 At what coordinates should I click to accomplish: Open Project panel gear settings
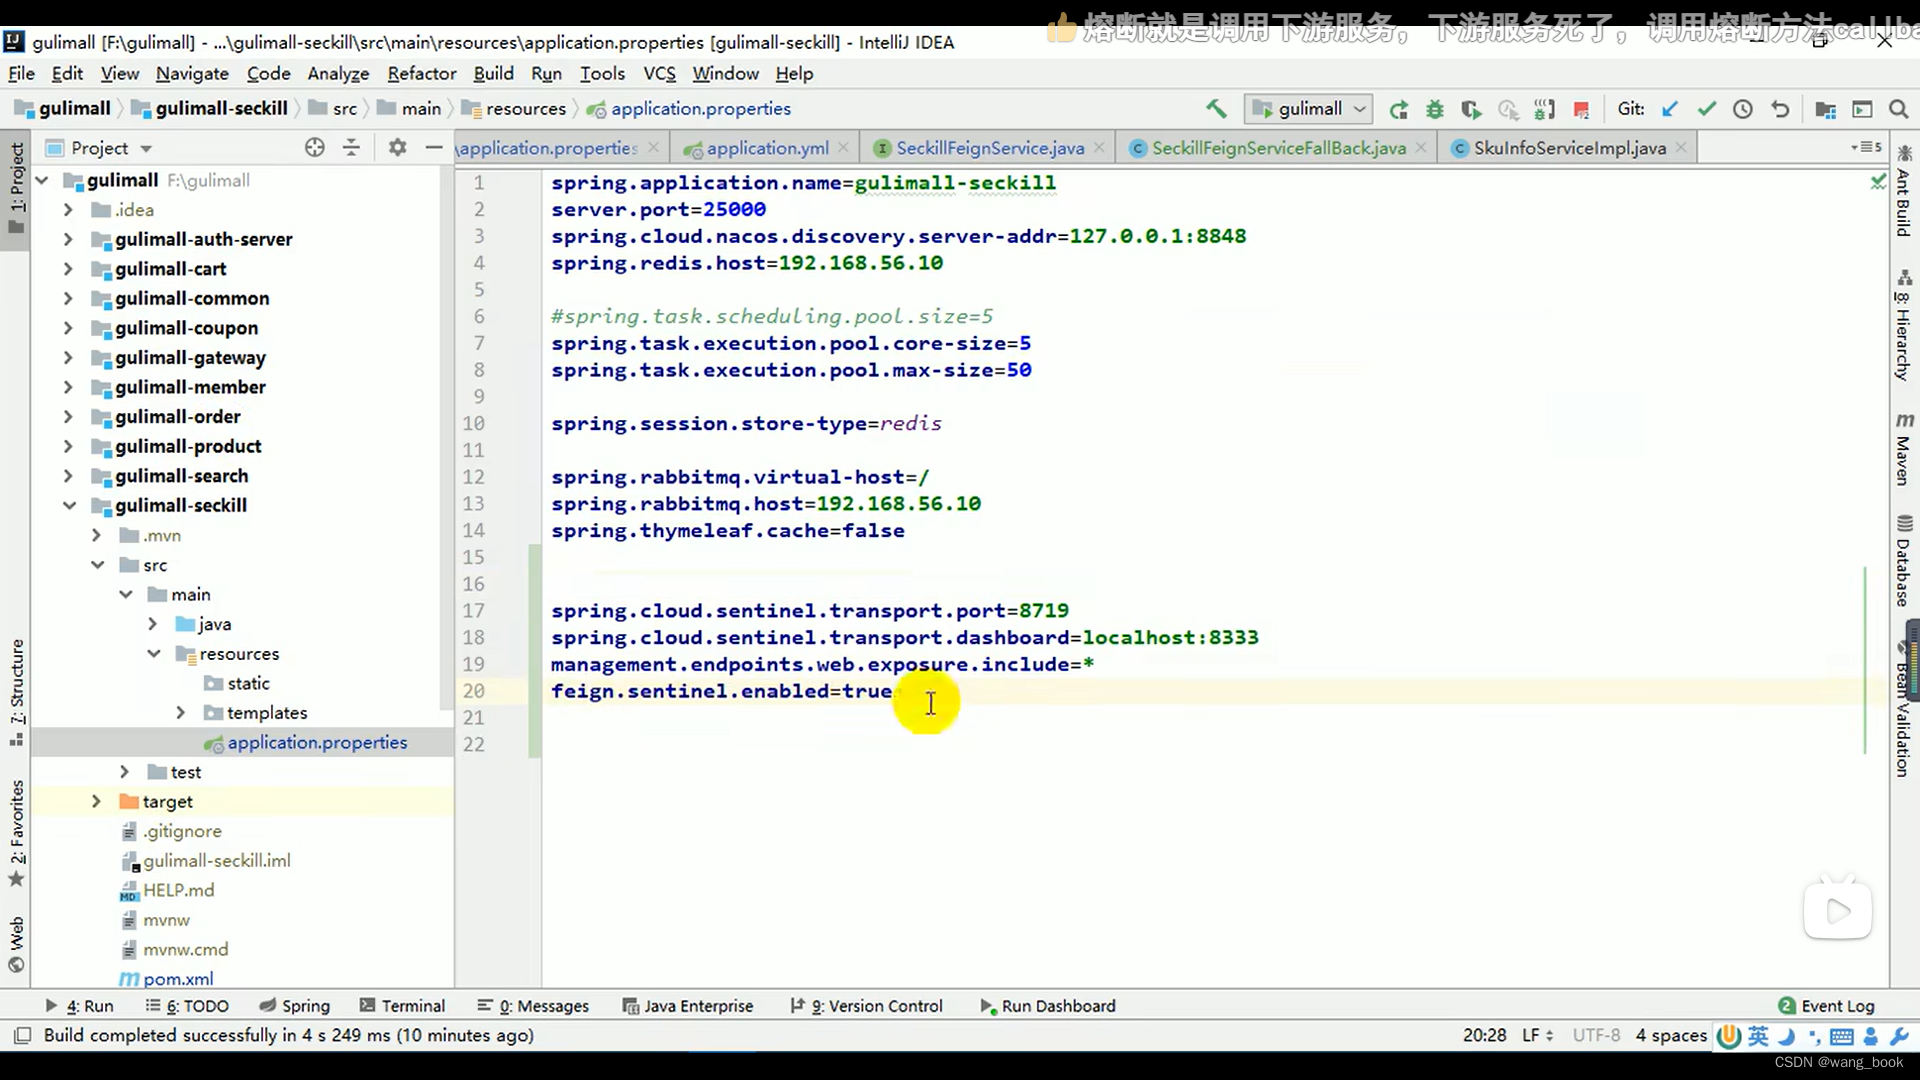[x=397, y=148]
